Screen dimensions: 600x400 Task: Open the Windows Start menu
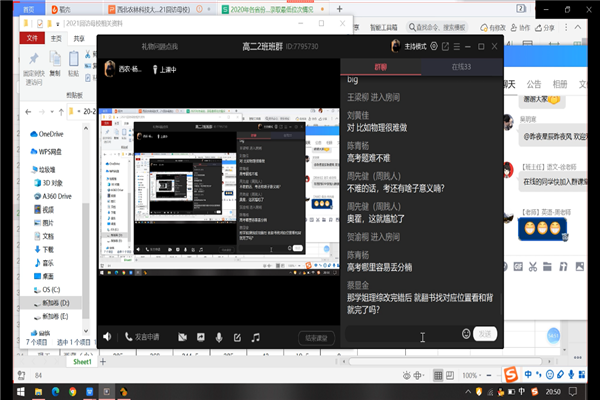coord(21,392)
